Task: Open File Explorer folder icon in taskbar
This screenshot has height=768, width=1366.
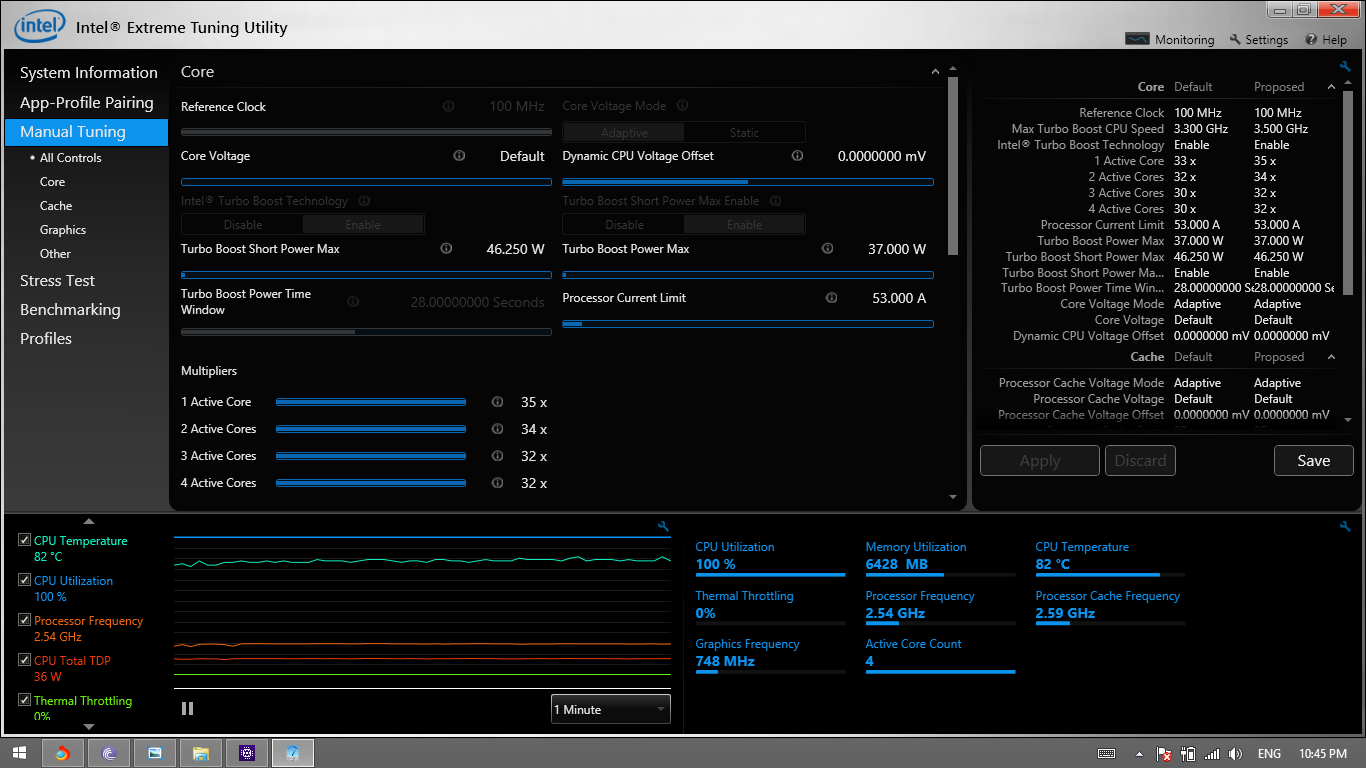Action: [200, 753]
